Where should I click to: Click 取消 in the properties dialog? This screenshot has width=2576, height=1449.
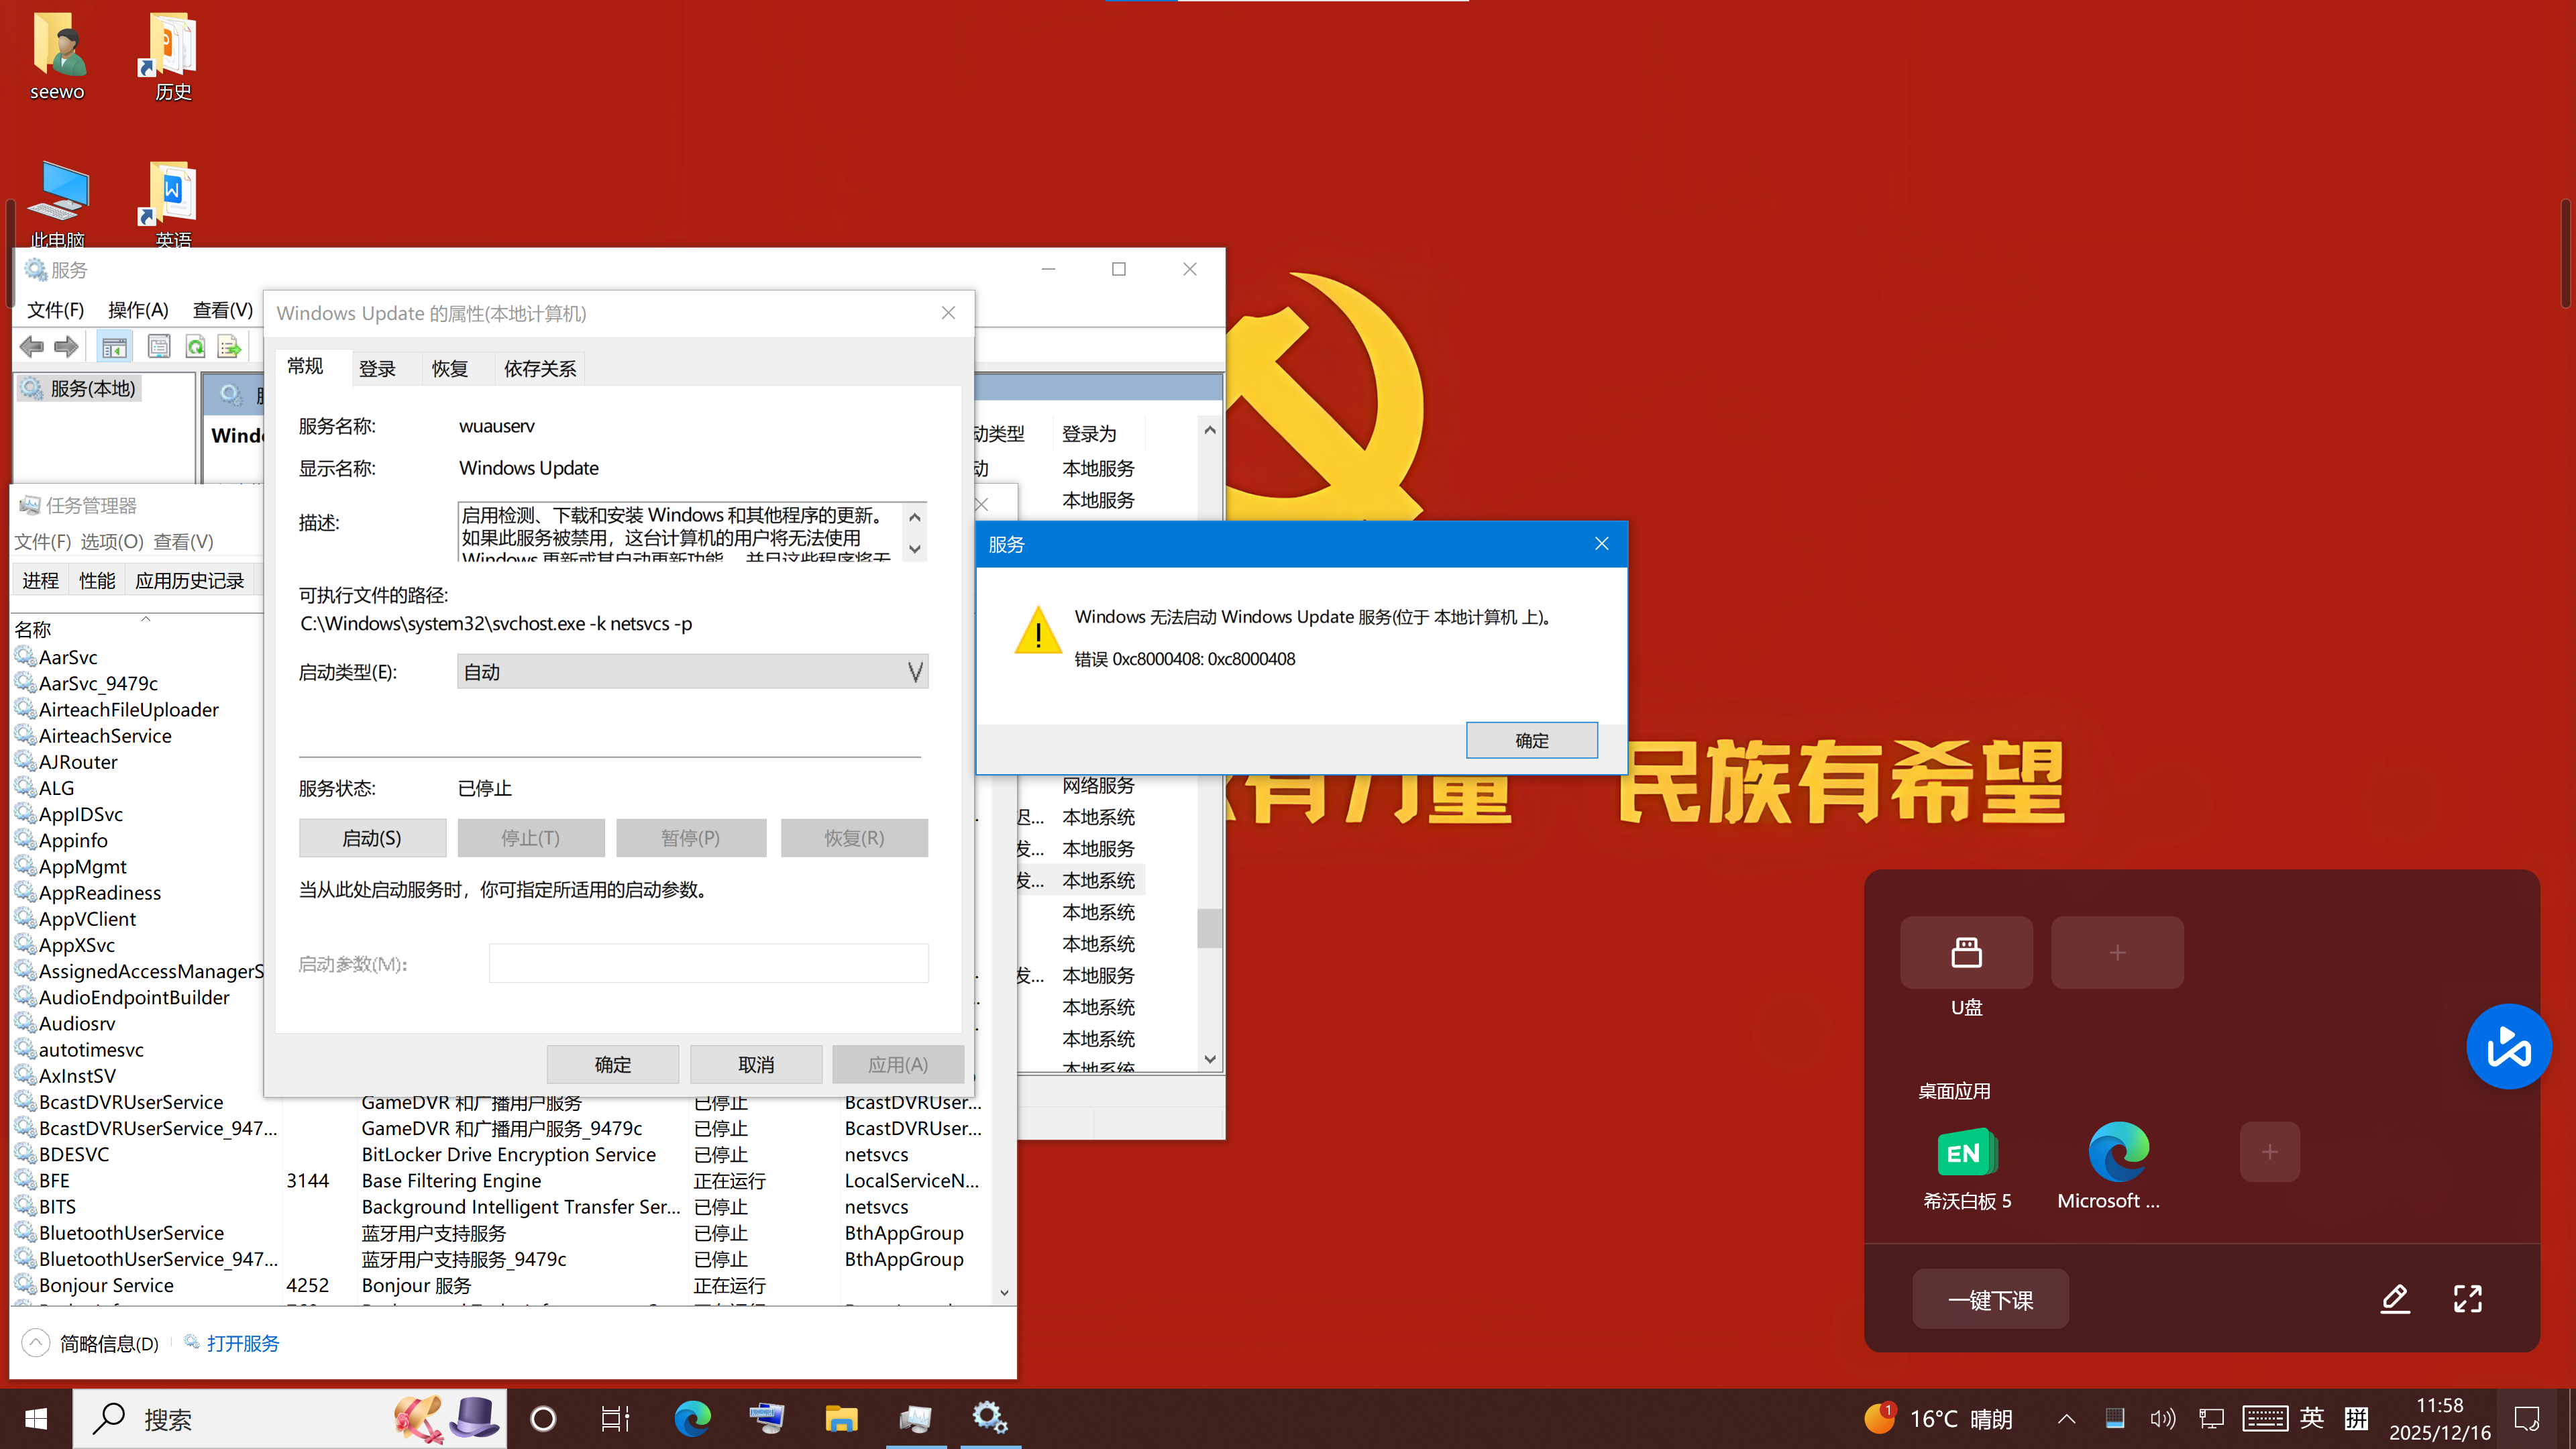[x=756, y=1064]
